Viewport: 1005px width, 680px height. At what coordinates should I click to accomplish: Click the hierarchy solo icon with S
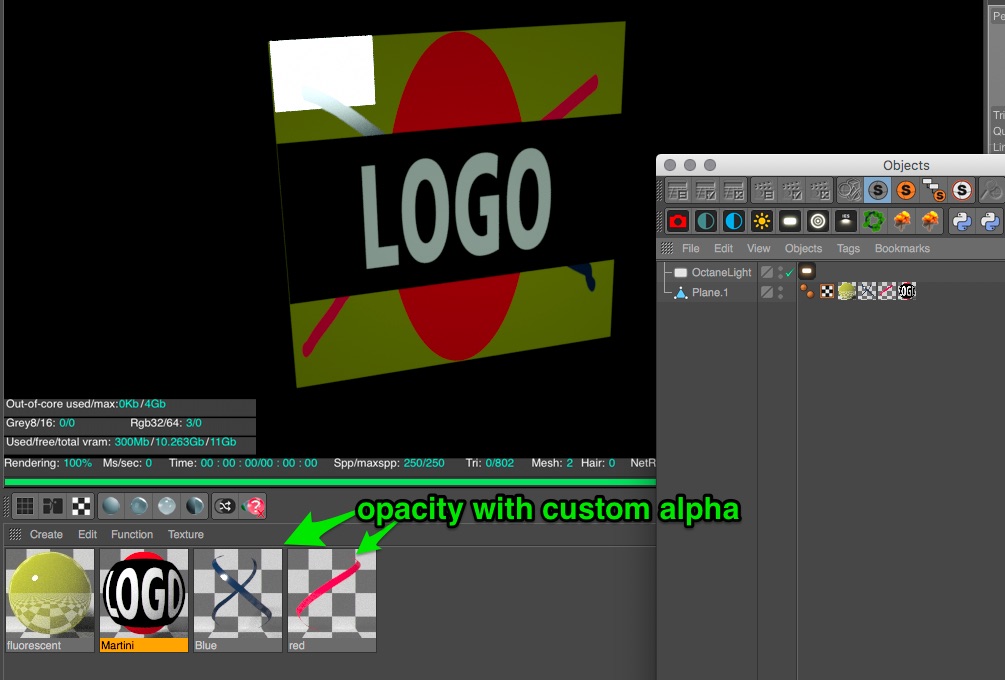[x=934, y=190]
